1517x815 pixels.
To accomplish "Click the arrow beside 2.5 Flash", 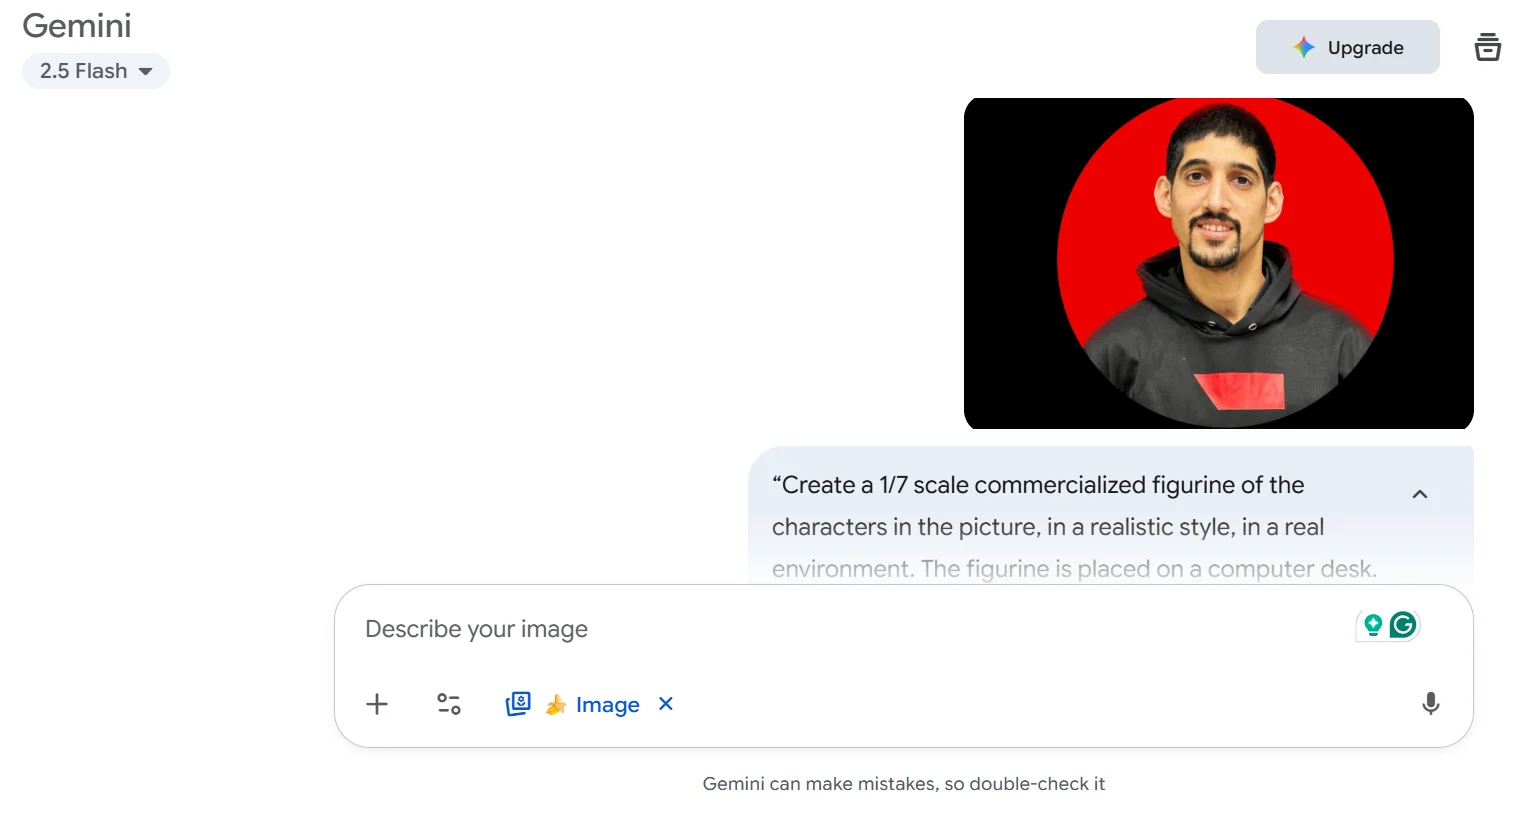I will [146, 72].
